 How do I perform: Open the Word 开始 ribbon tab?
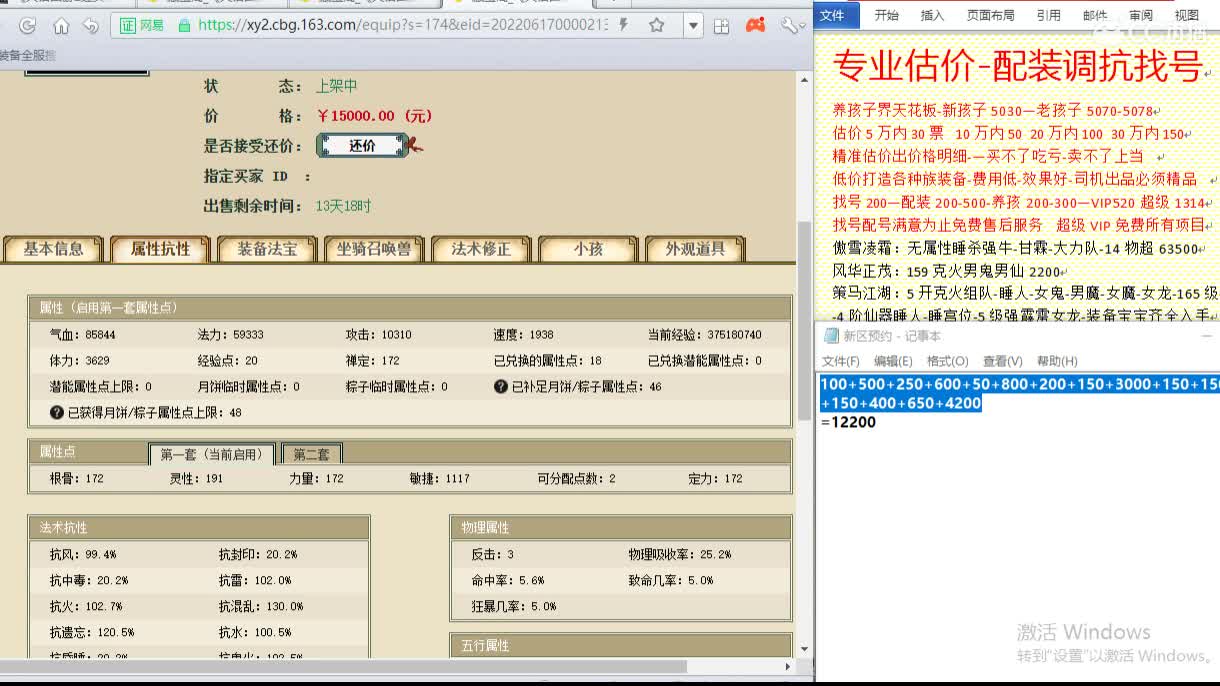(x=886, y=15)
